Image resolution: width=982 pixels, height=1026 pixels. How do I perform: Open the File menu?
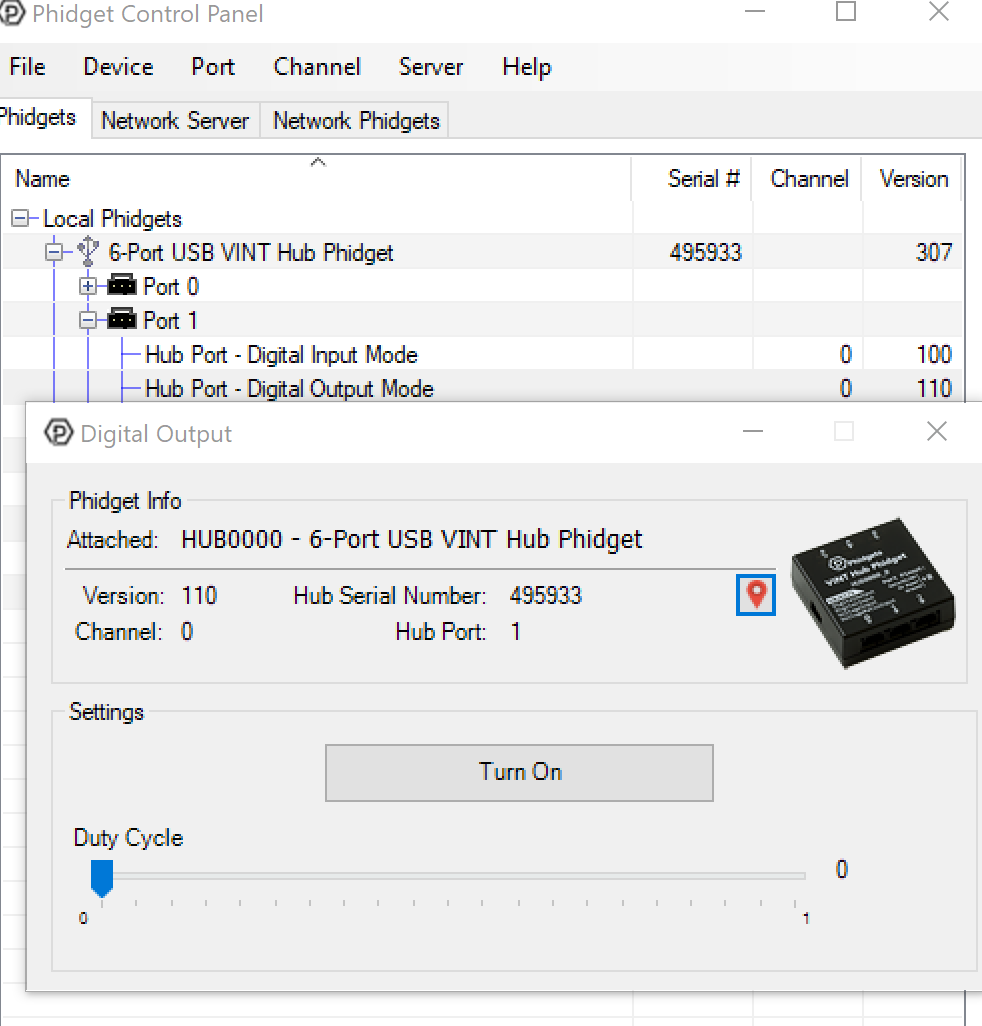(x=27, y=67)
